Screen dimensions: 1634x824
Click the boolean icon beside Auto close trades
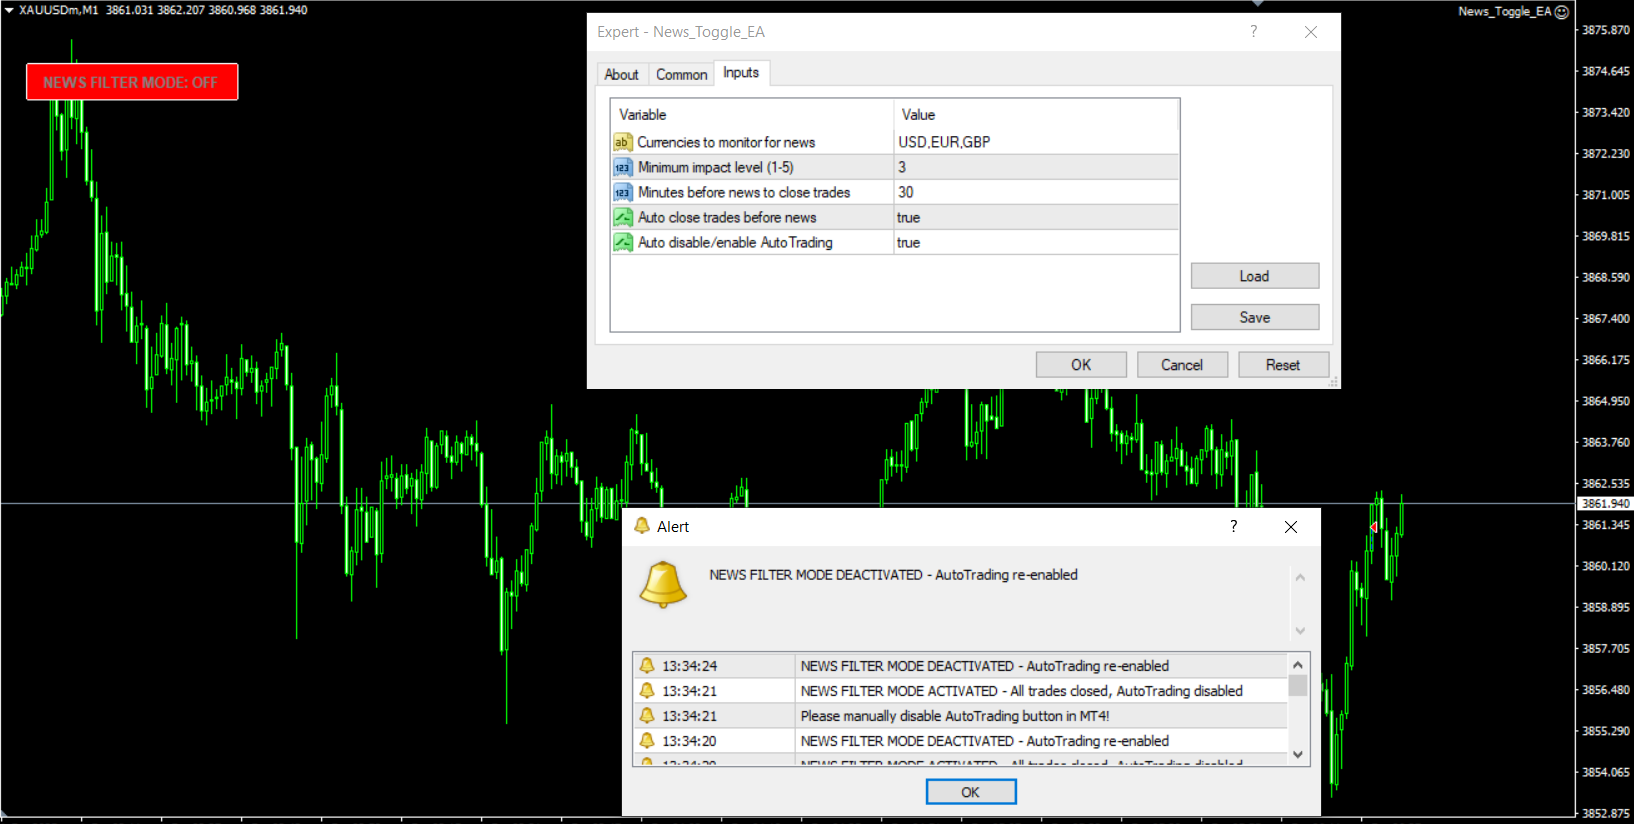click(622, 217)
